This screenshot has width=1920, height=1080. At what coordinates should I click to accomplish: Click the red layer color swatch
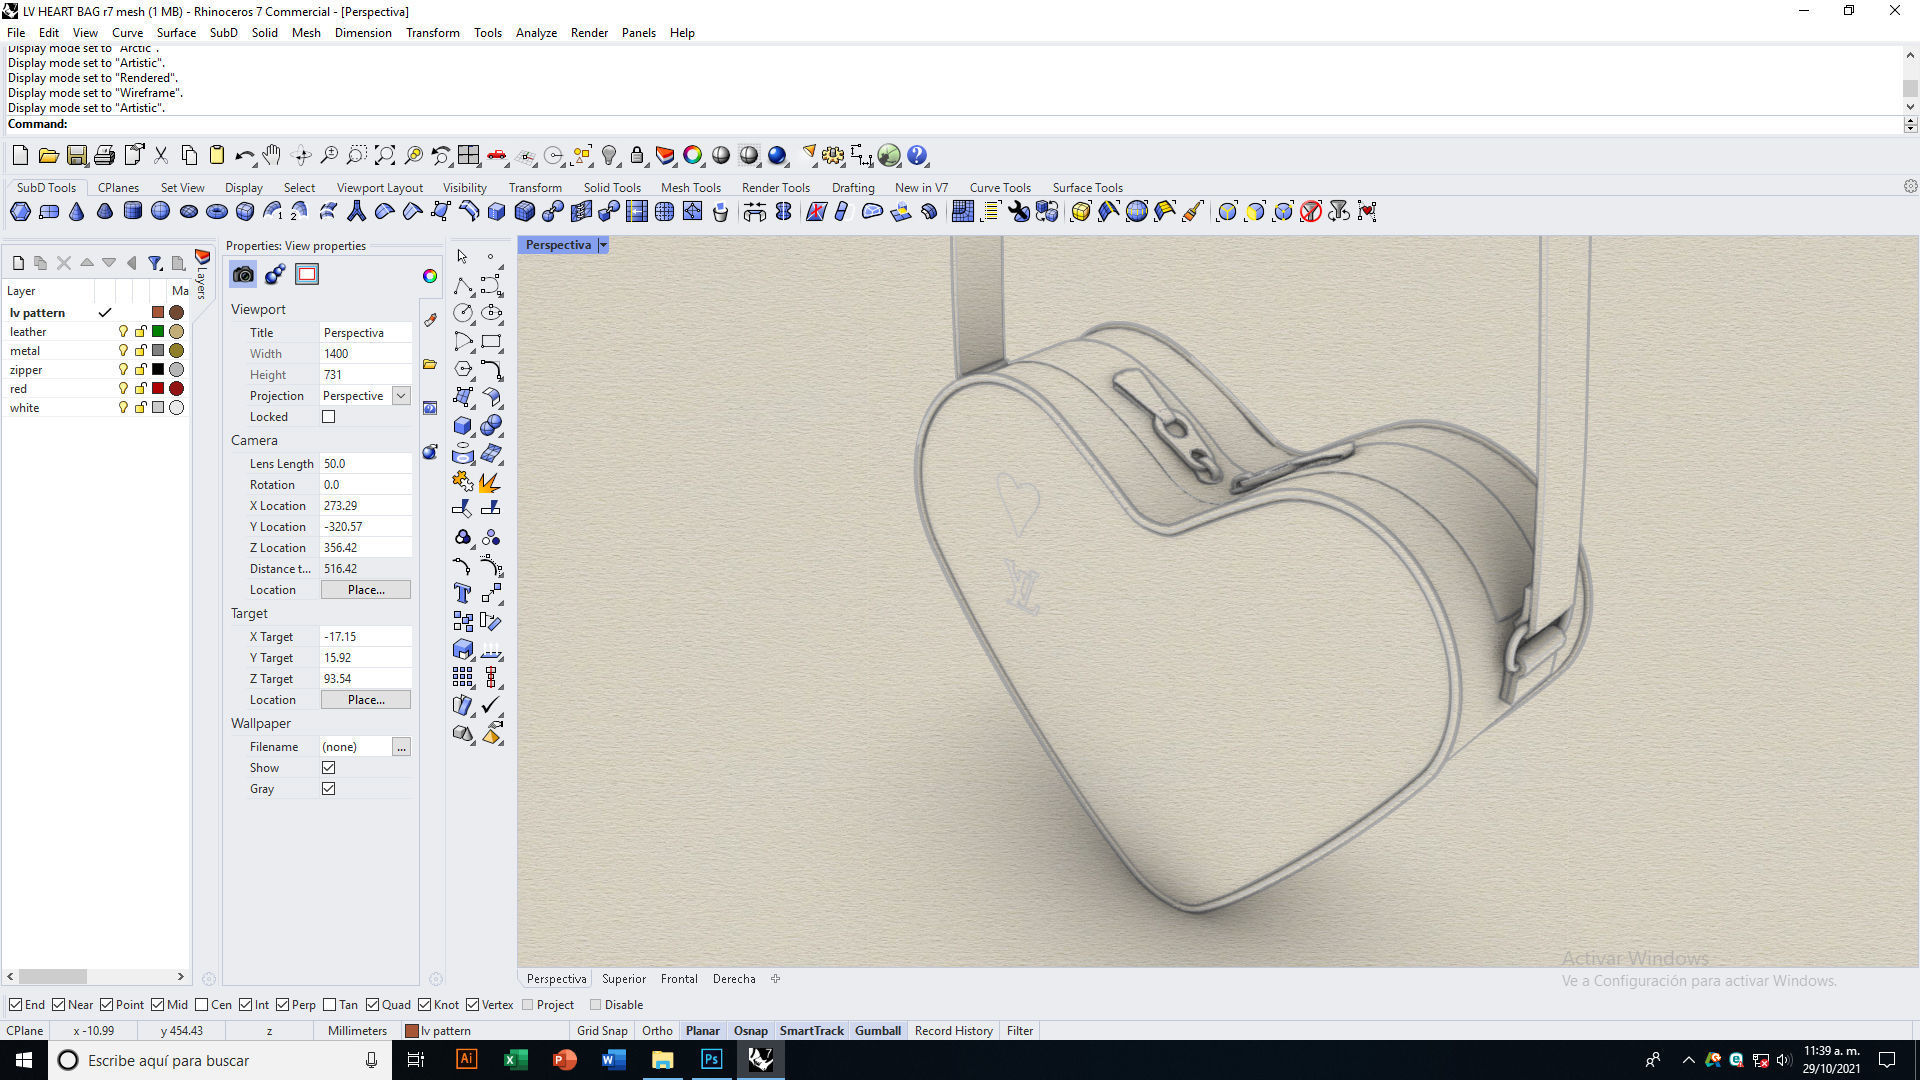157,389
